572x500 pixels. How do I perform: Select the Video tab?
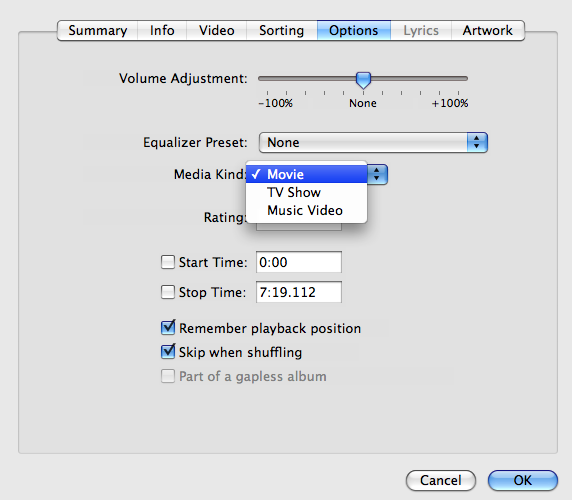(216, 30)
